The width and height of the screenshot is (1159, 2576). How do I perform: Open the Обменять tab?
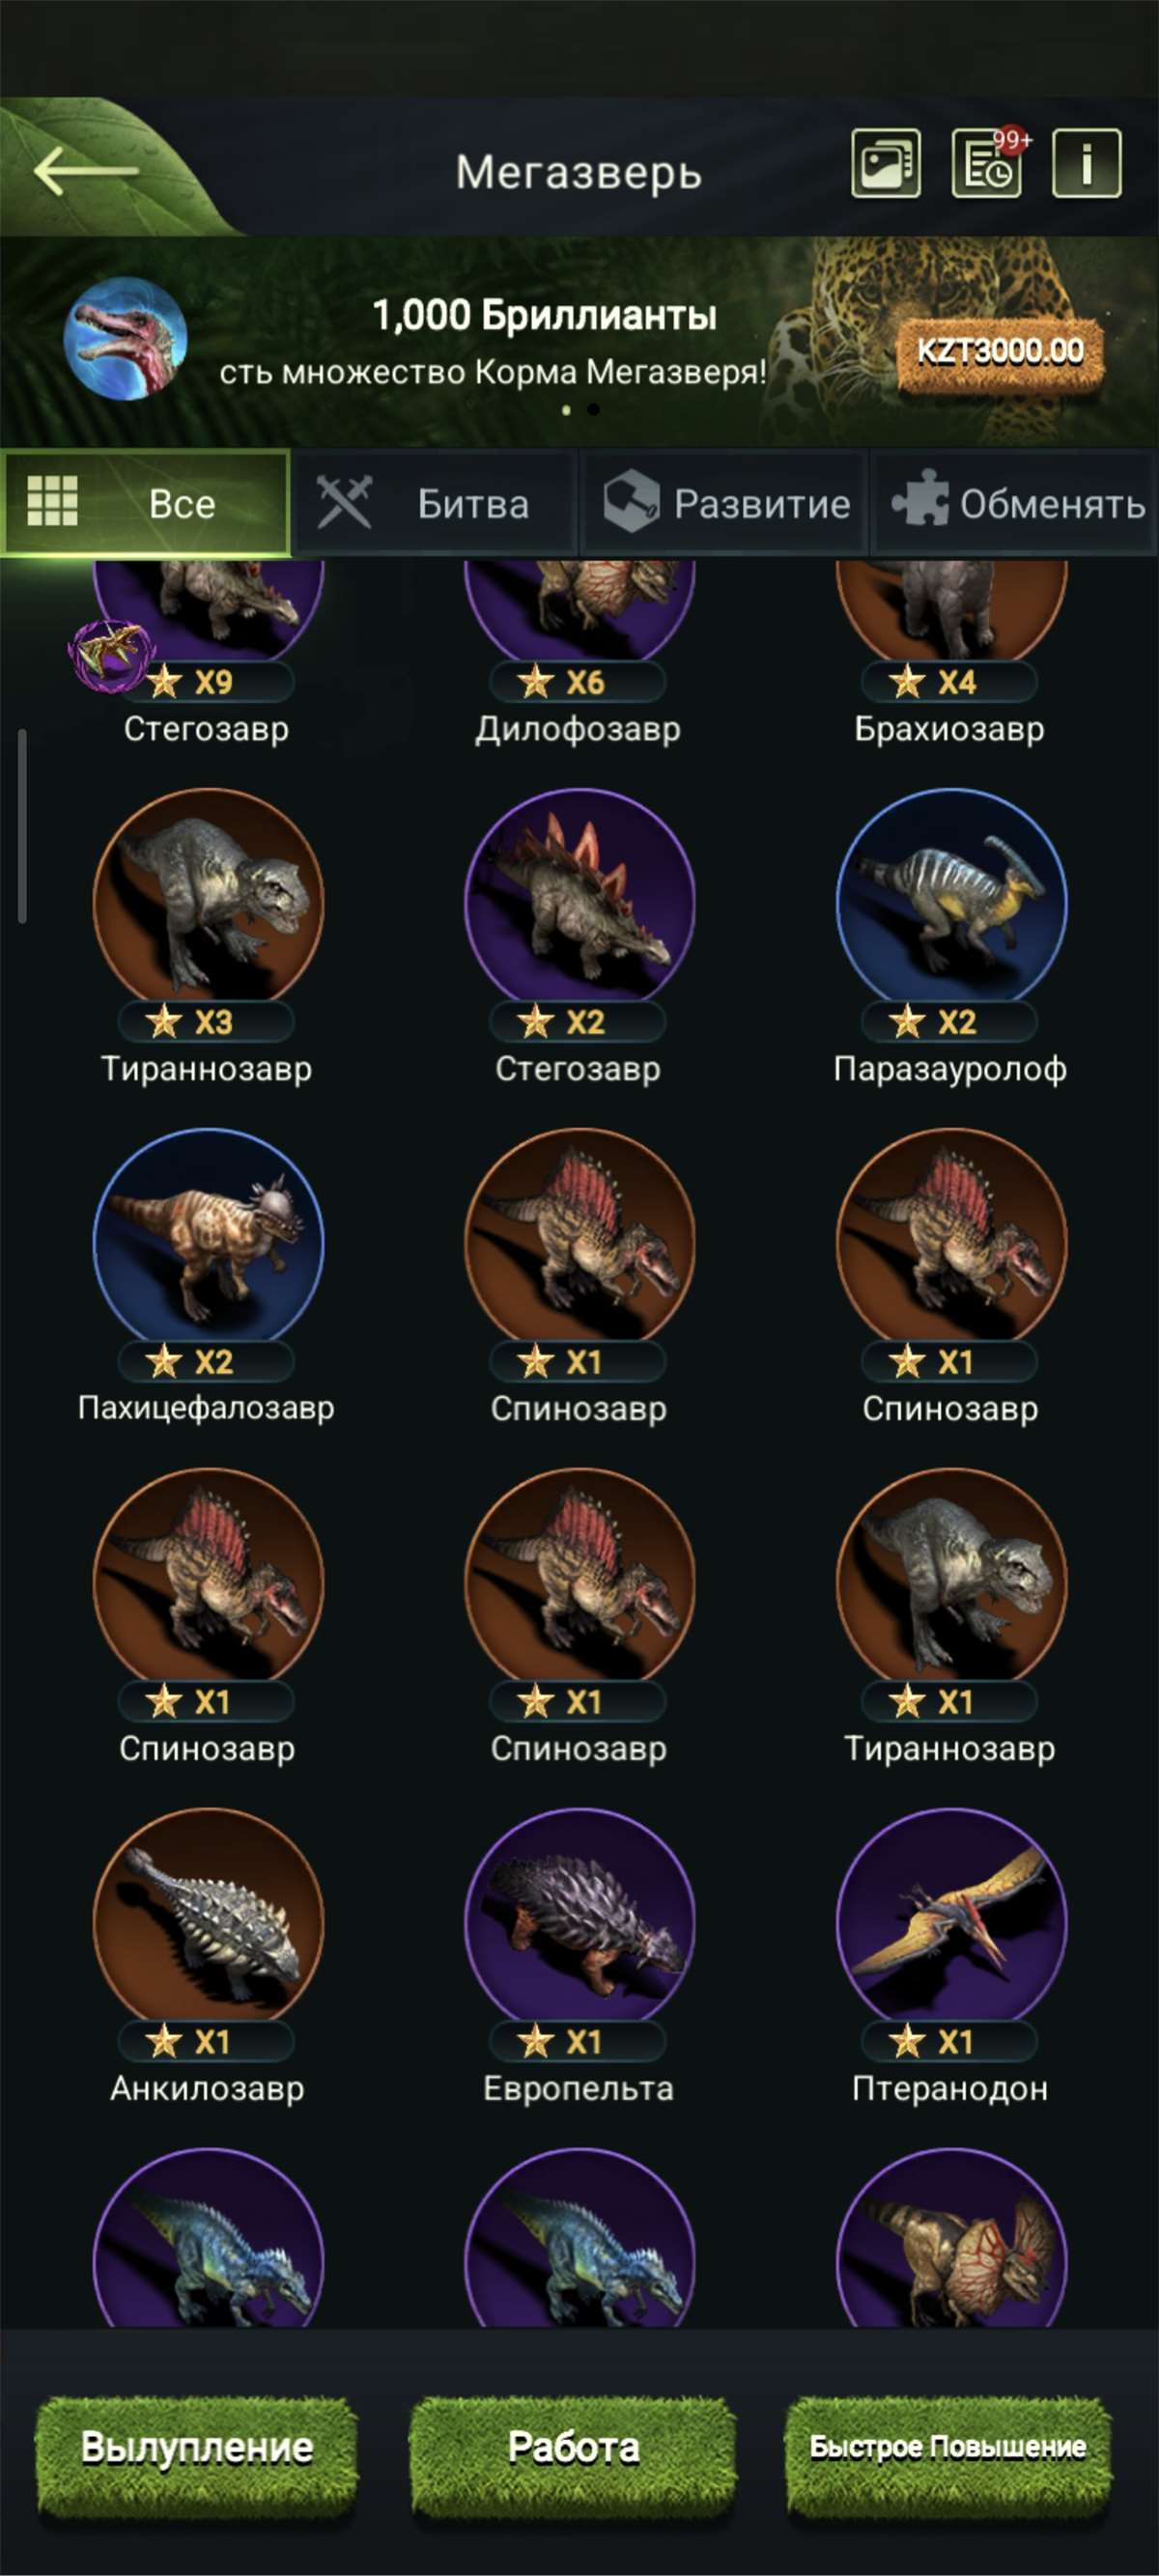coord(1014,503)
